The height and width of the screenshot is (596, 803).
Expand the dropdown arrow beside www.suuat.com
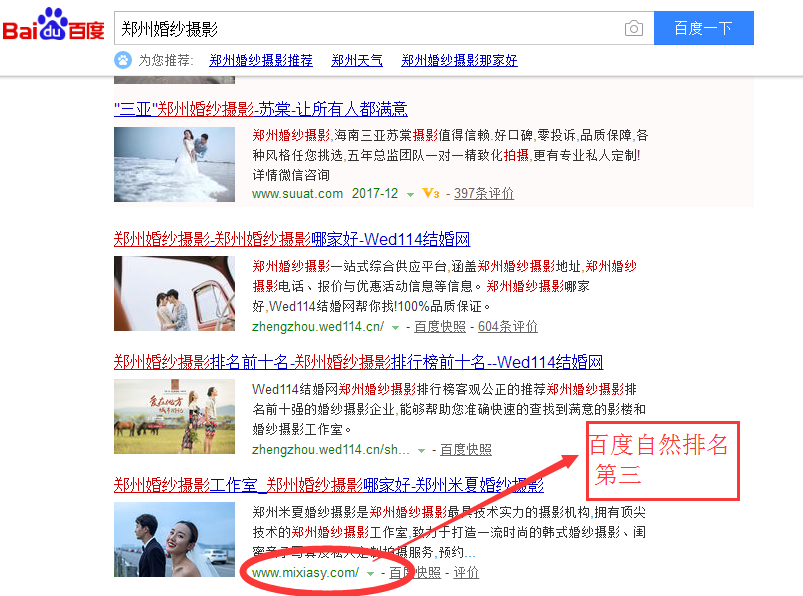410,195
